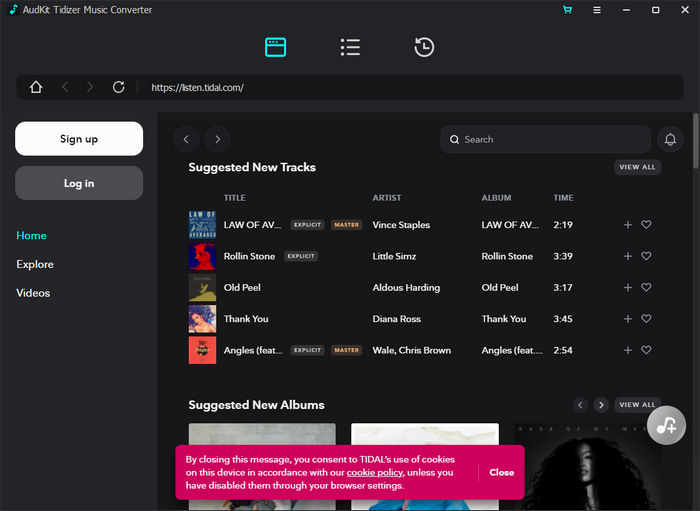Favorite the Rollin Stone track
The width and height of the screenshot is (700, 511).
click(x=646, y=256)
